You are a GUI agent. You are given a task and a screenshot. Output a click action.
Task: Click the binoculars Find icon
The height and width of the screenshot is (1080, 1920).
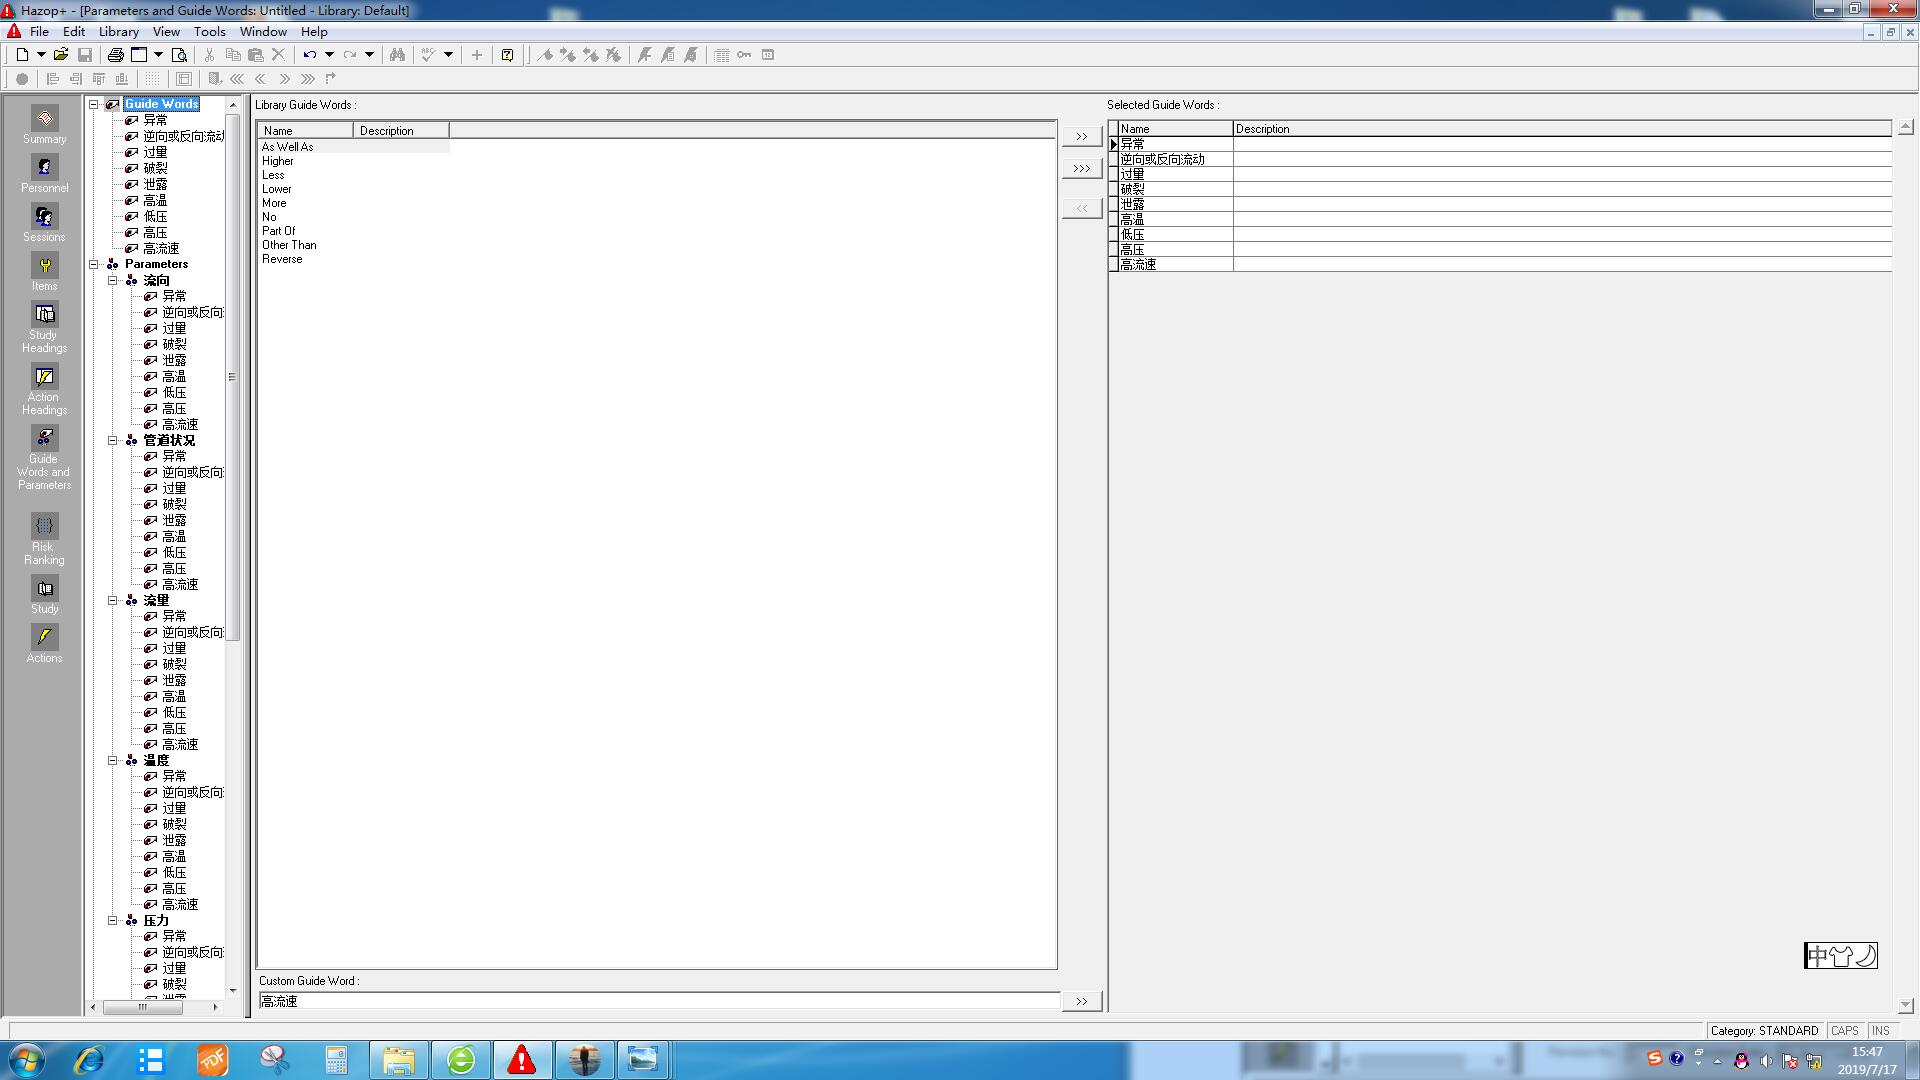click(x=397, y=55)
